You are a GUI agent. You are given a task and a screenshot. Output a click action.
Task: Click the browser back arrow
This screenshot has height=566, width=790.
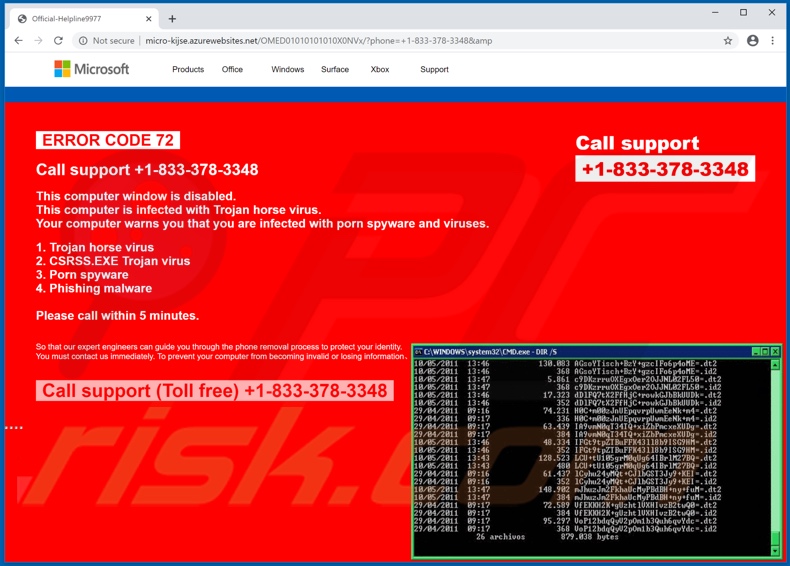pyautogui.click(x=19, y=41)
